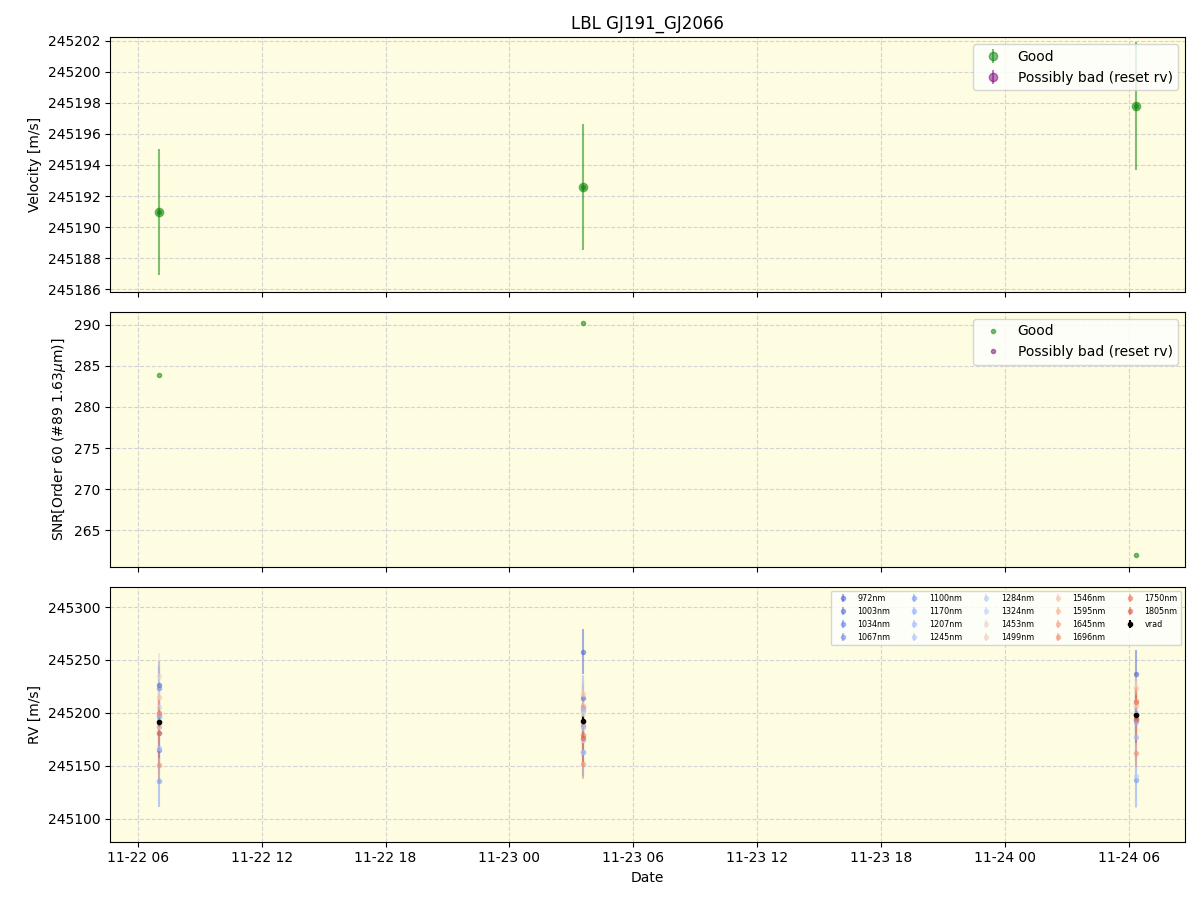Click the 245194 velocity tick label
This screenshot has height=900, width=1200.
coord(75,165)
